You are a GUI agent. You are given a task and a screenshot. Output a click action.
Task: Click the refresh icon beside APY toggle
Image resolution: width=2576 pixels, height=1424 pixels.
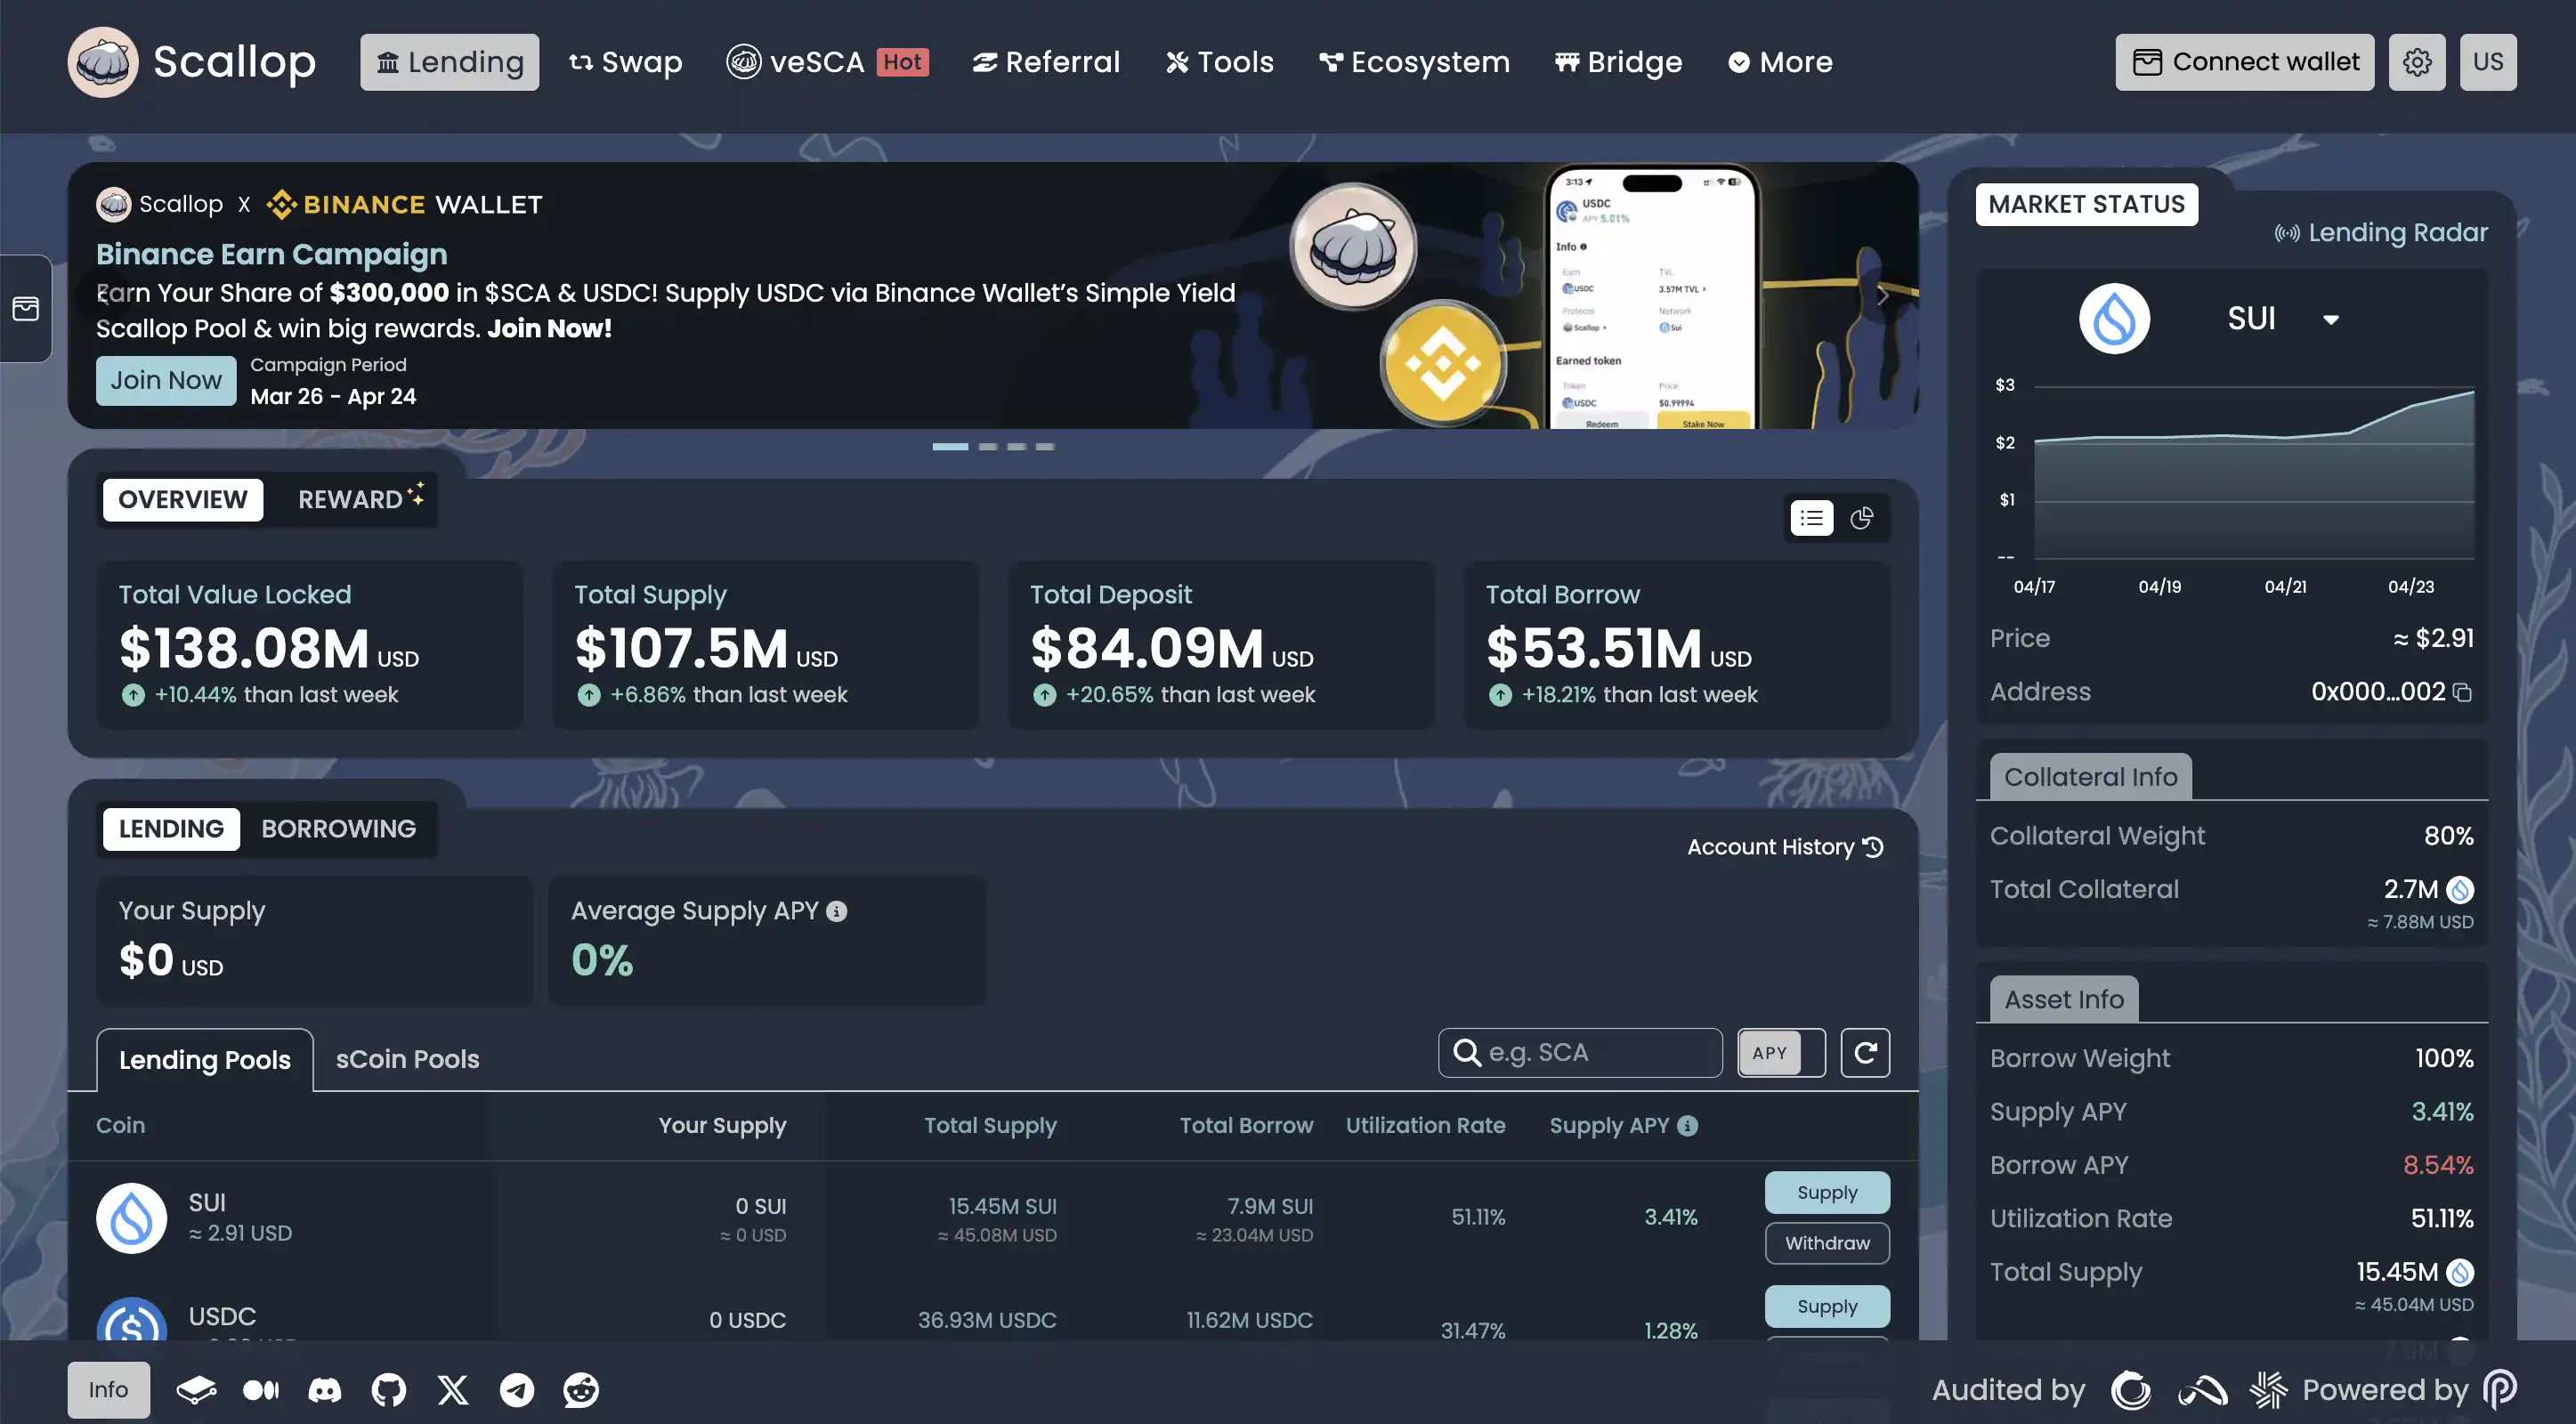[x=1865, y=1053]
